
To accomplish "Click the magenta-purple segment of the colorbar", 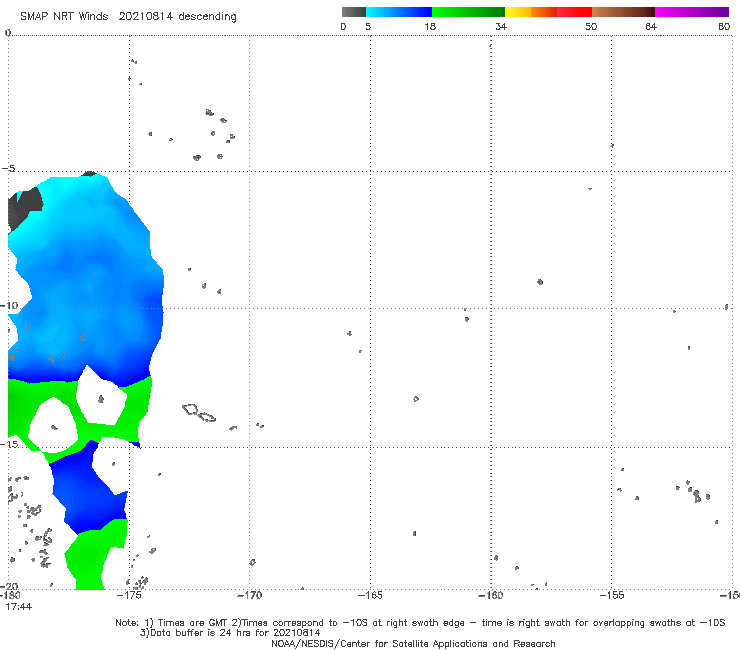I will (x=692, y=12).
